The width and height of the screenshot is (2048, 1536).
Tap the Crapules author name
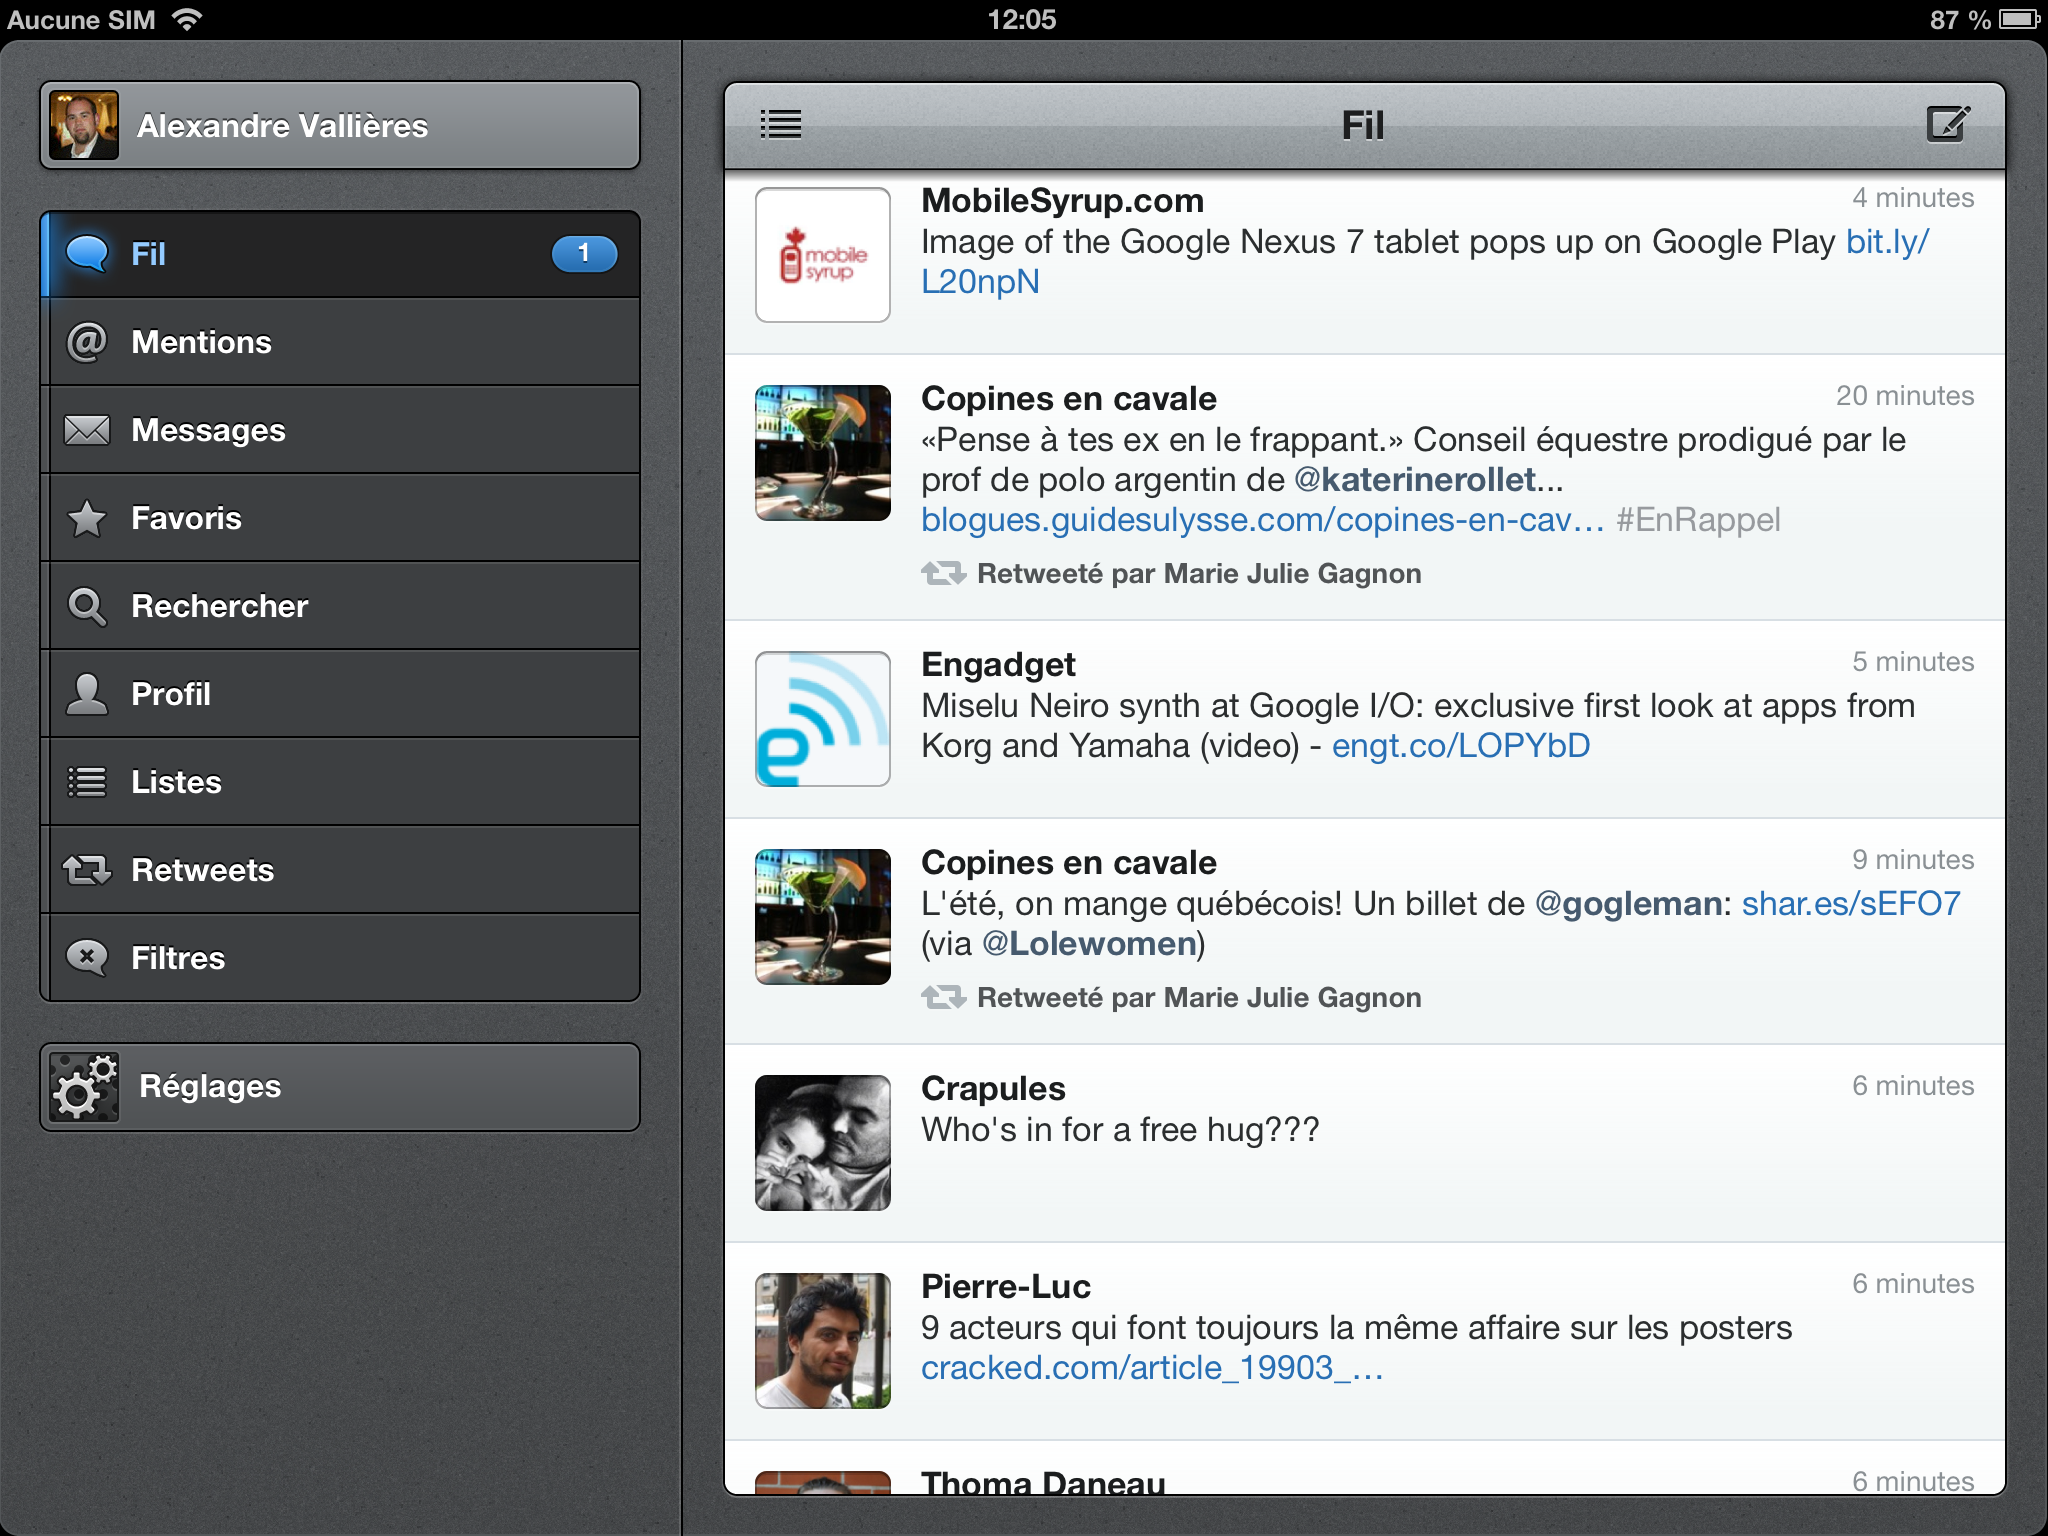coord(993,1089)
